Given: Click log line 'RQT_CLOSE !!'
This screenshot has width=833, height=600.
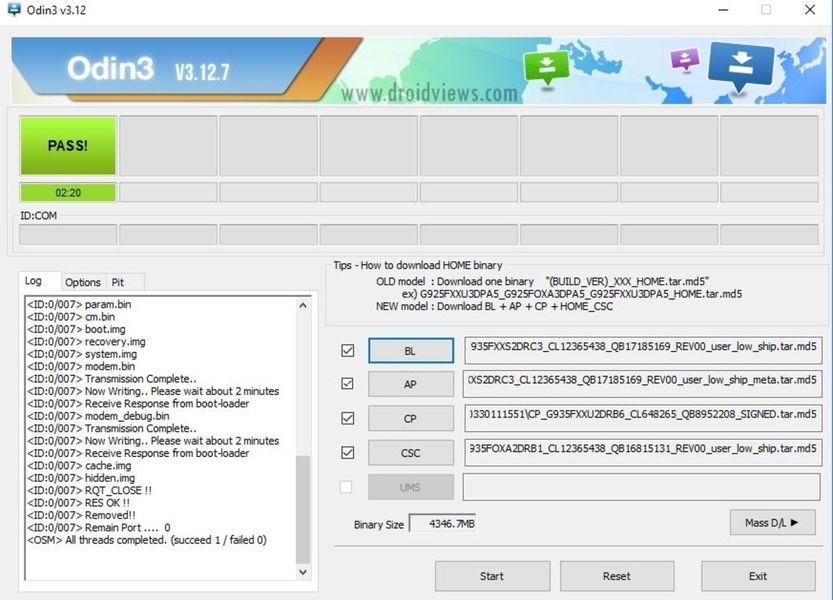Looking at the screenshot, I should pos(89,491).
